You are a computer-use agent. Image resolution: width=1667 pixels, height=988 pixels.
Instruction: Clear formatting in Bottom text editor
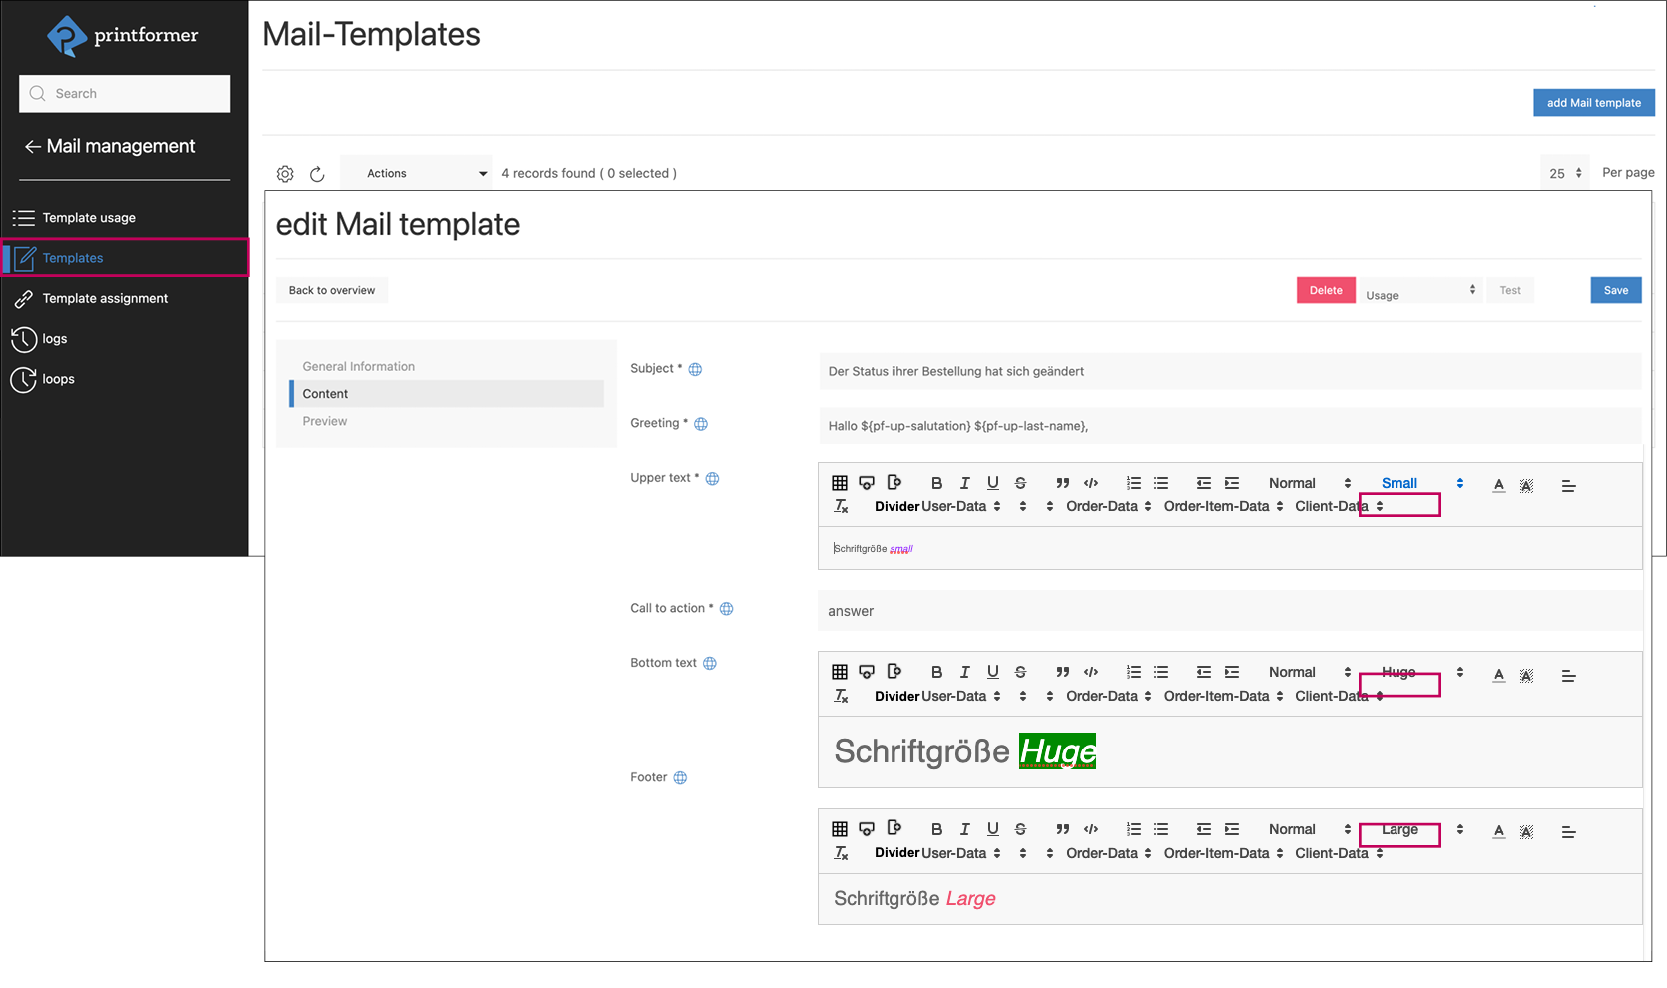841,697
